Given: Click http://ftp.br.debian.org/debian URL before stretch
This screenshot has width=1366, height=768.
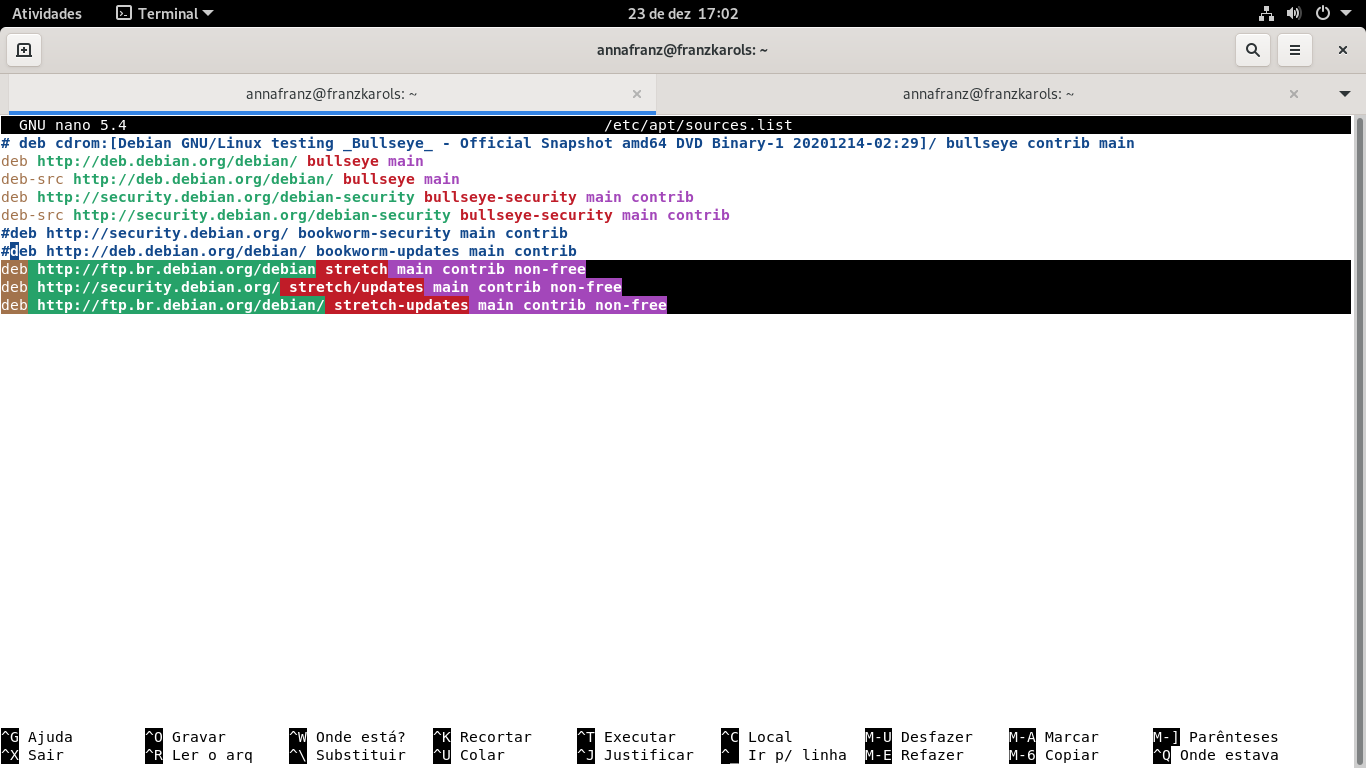Looking at the screenshot, I should tap(176, 269).
